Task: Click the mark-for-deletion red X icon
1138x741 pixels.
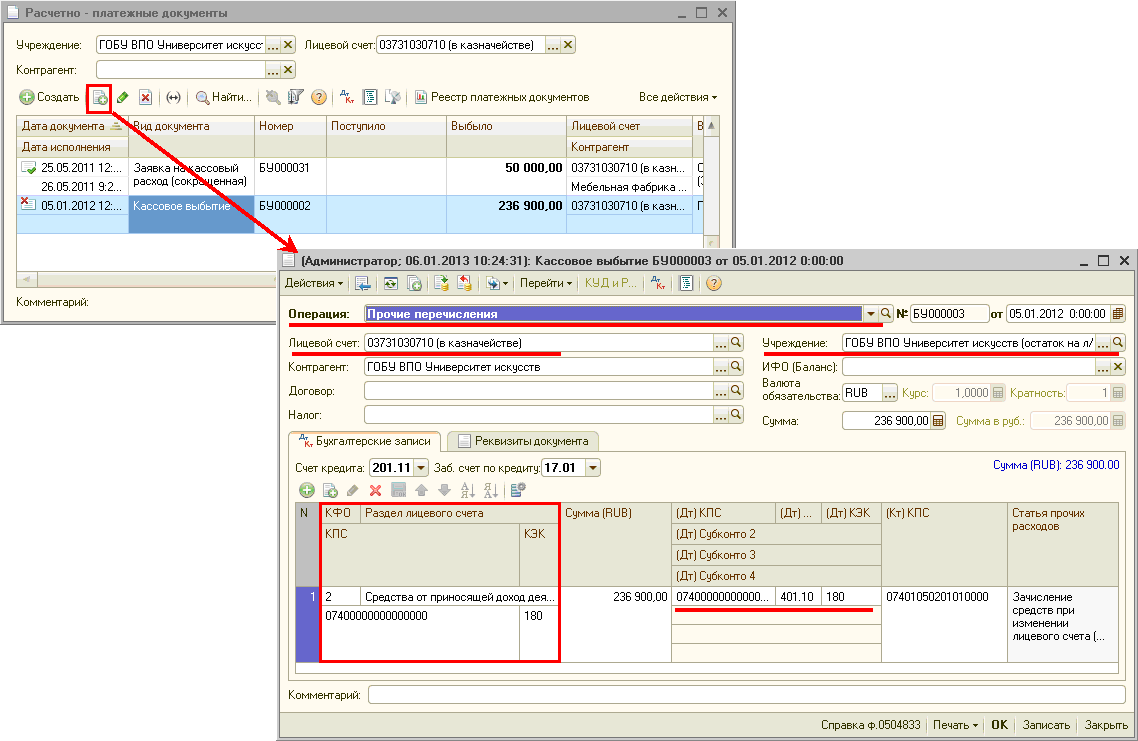Action: pos(146,97)
